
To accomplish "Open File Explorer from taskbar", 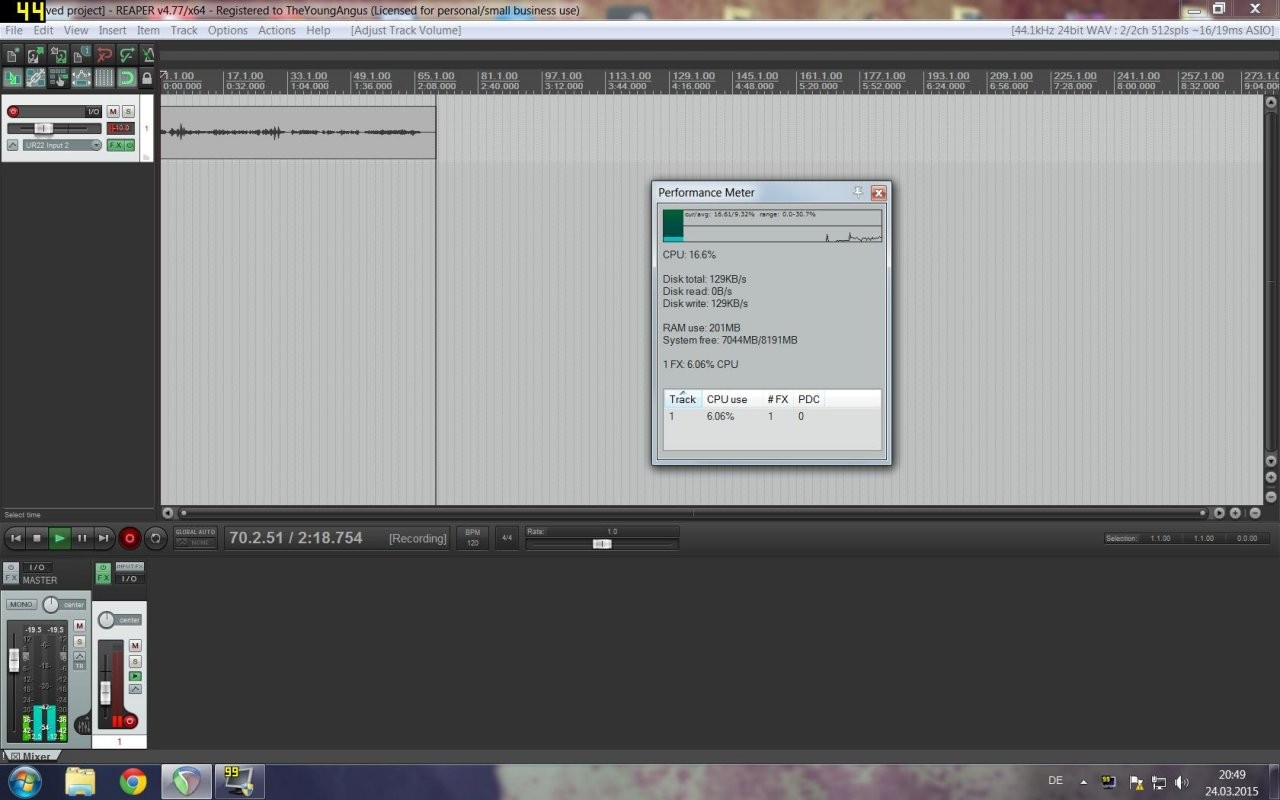I will pyautogui.click(x=80, y=781).
